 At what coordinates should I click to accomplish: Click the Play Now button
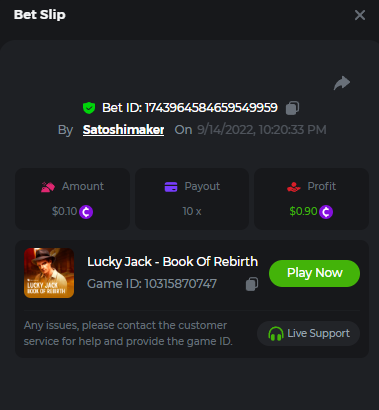coord(315,273)
